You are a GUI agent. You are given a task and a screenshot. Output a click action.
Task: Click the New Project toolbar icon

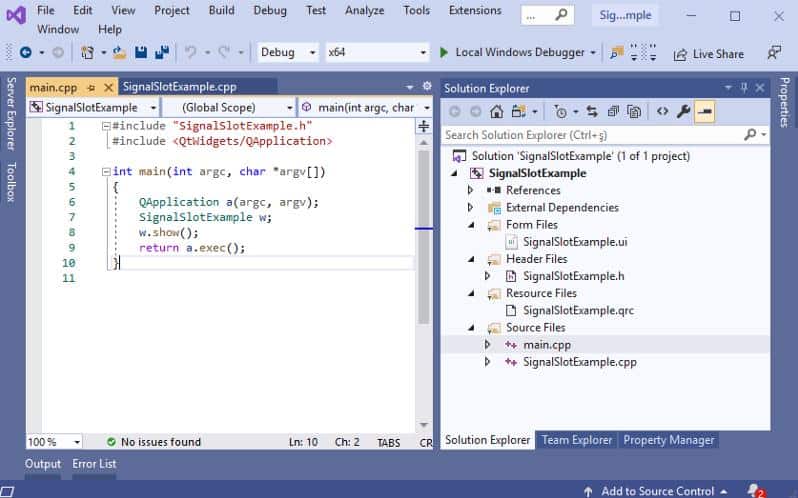[x=88, y=52]
